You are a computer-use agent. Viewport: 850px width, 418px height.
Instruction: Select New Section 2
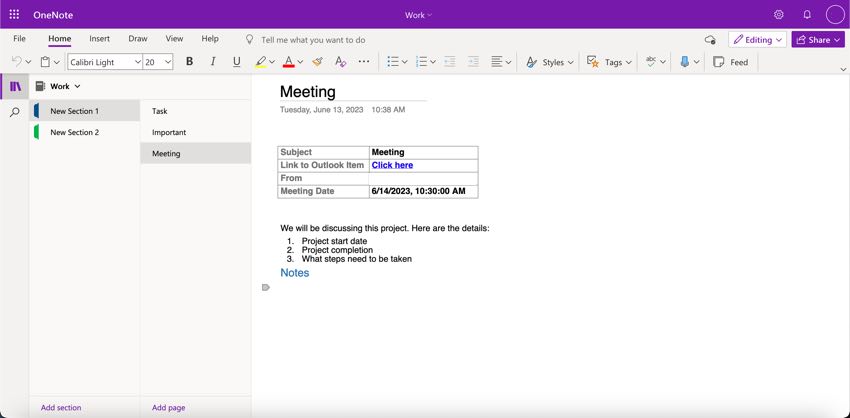point(85,132)
